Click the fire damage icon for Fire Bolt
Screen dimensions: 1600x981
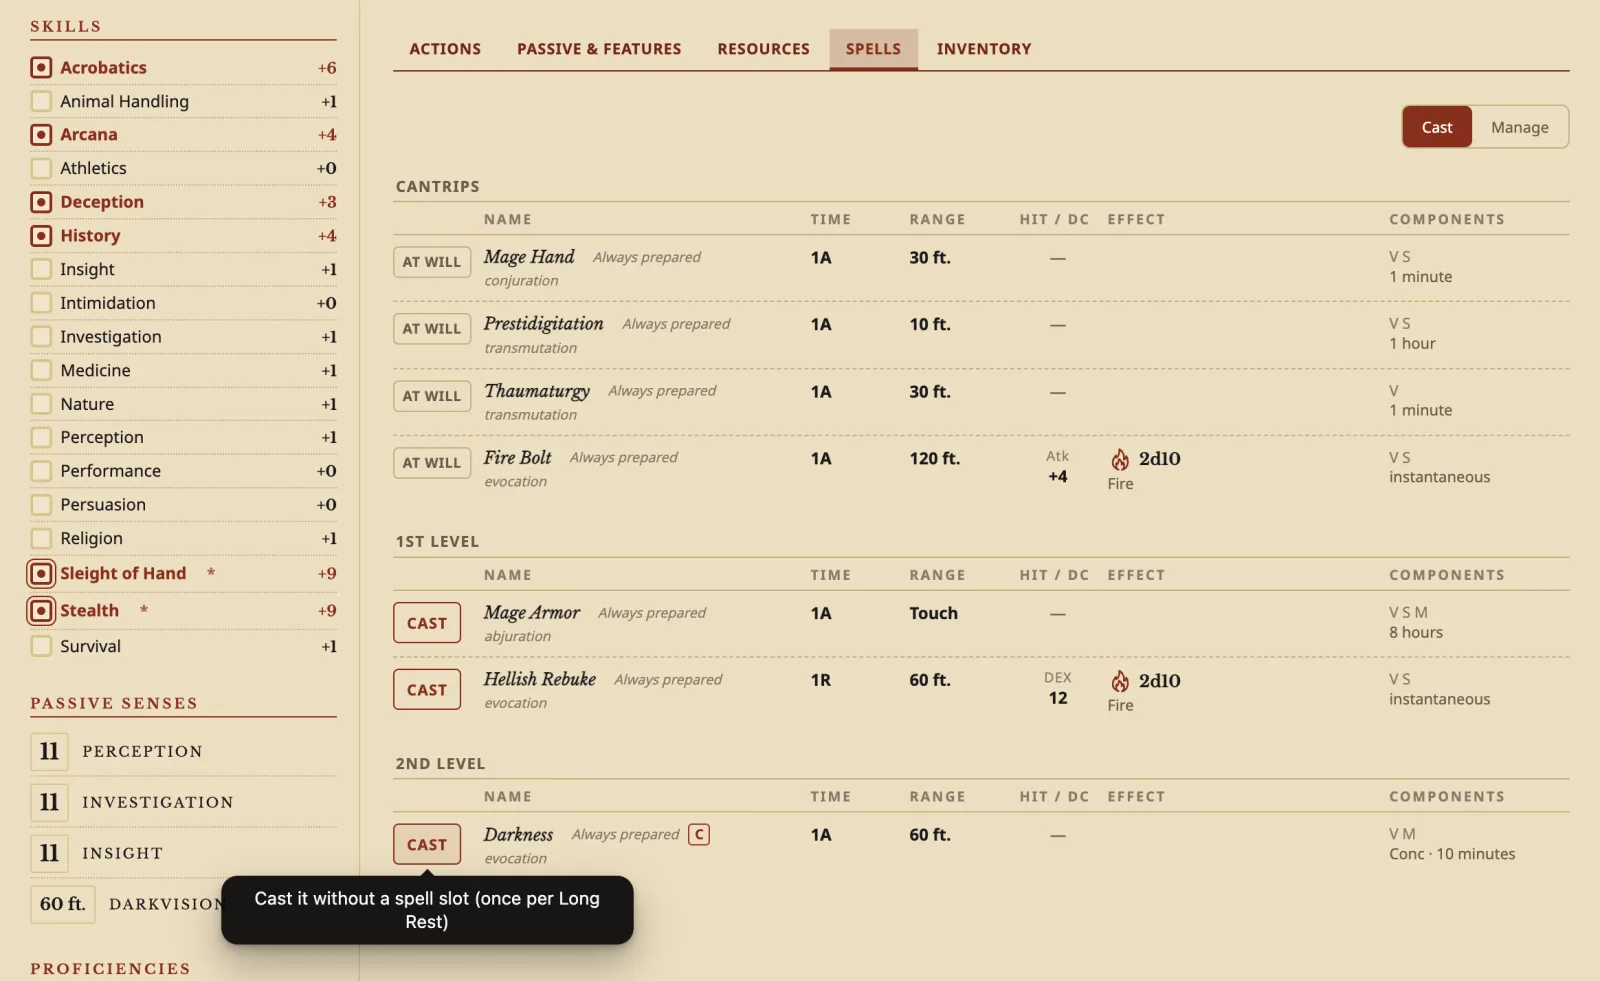tap(1120, 459)
